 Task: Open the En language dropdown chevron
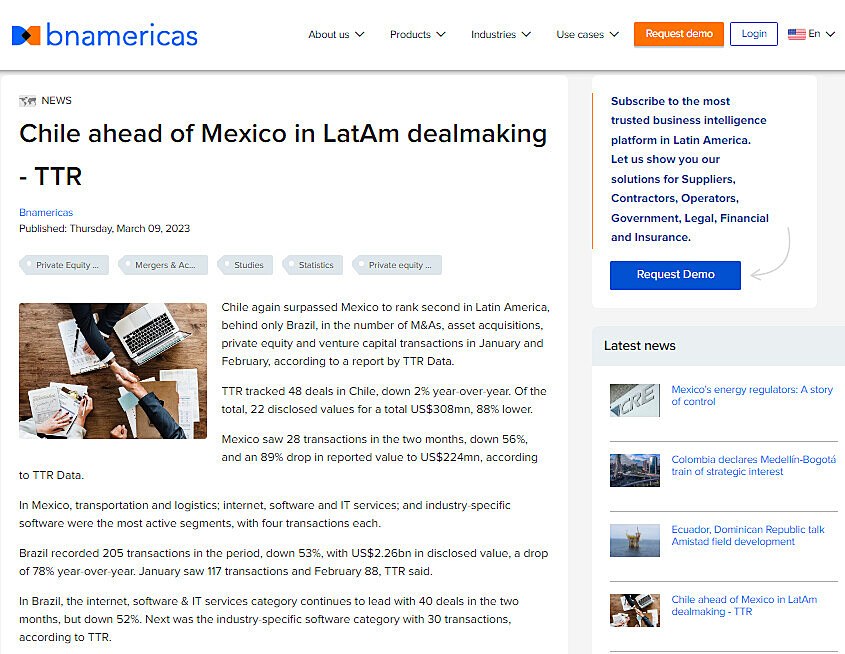click(830, 34)
